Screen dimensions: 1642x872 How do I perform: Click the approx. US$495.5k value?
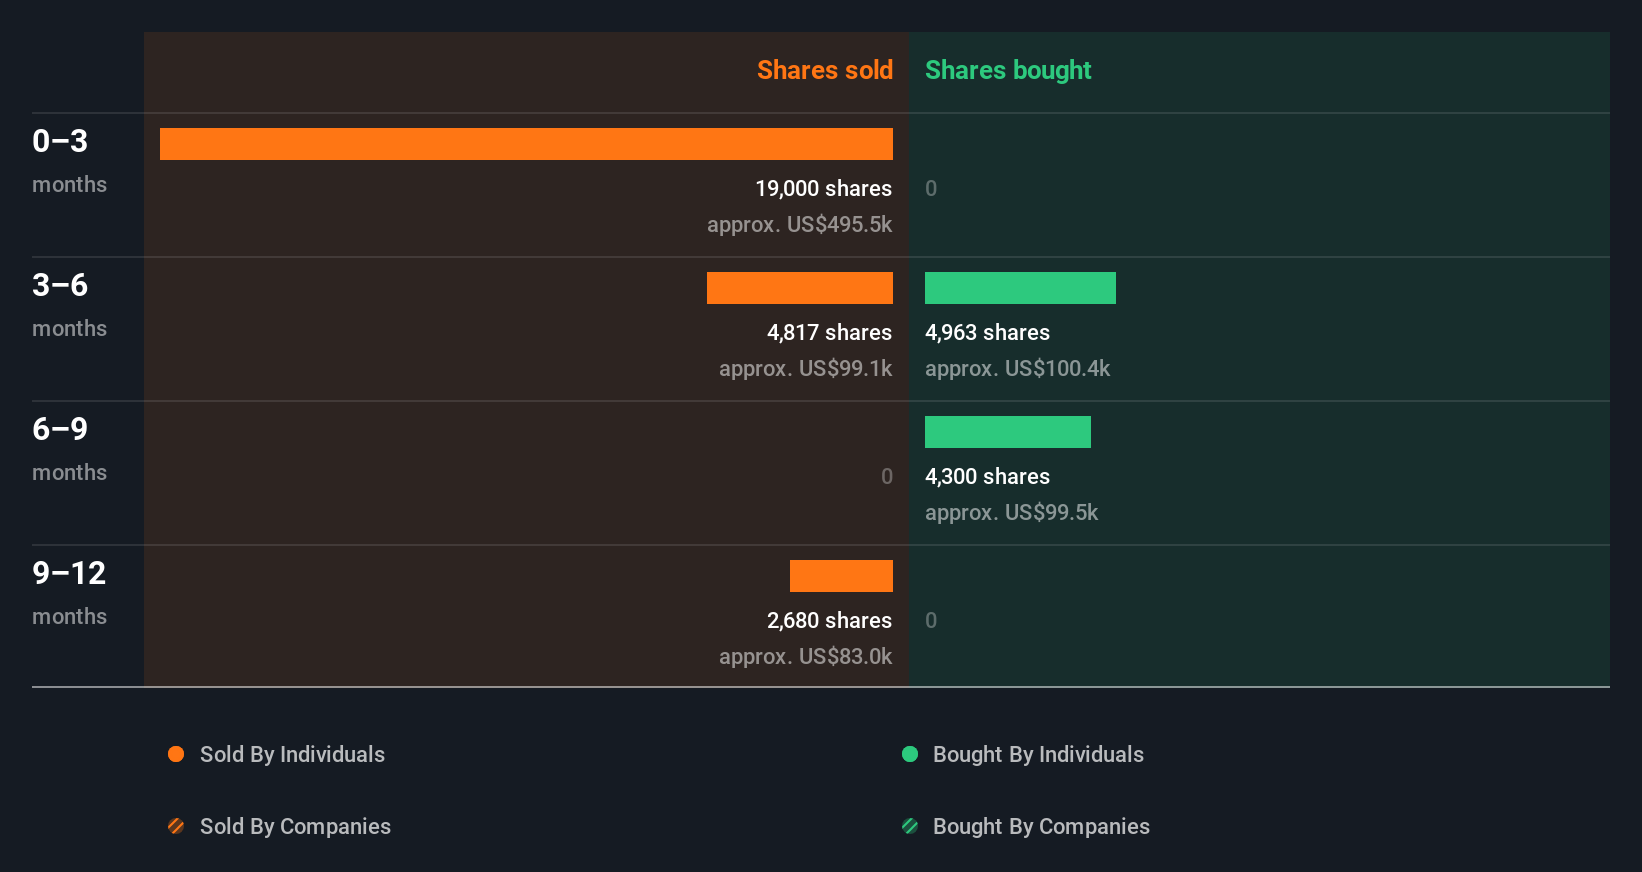click(x=799, y=224)
